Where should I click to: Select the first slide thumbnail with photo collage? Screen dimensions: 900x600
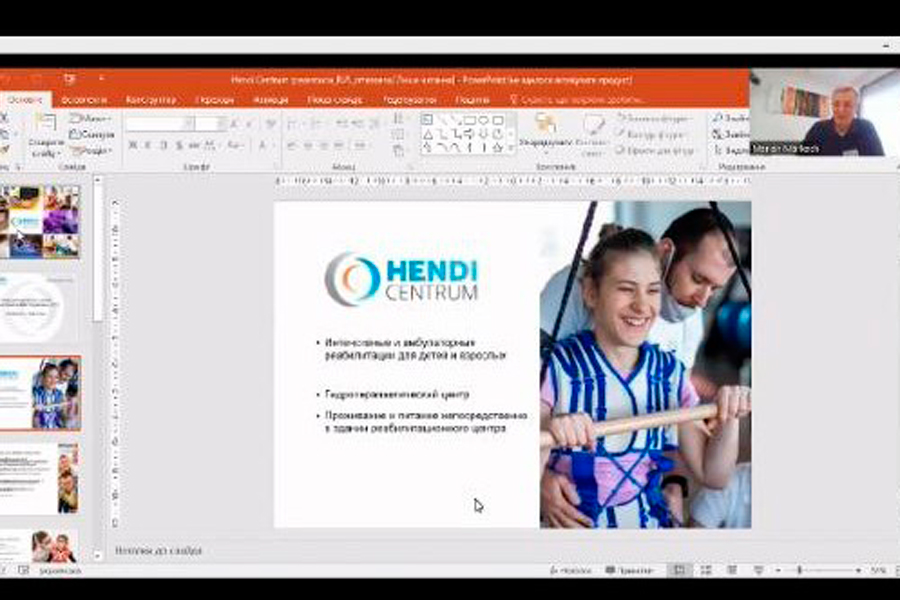40,222
